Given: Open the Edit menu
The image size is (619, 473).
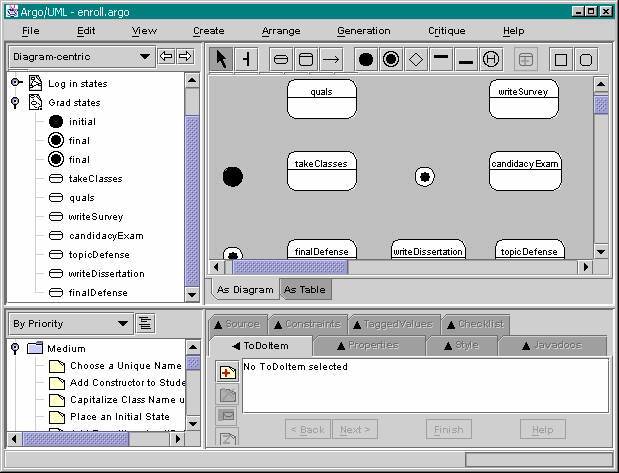Looking at the screenshot, I should pos(86,31).
